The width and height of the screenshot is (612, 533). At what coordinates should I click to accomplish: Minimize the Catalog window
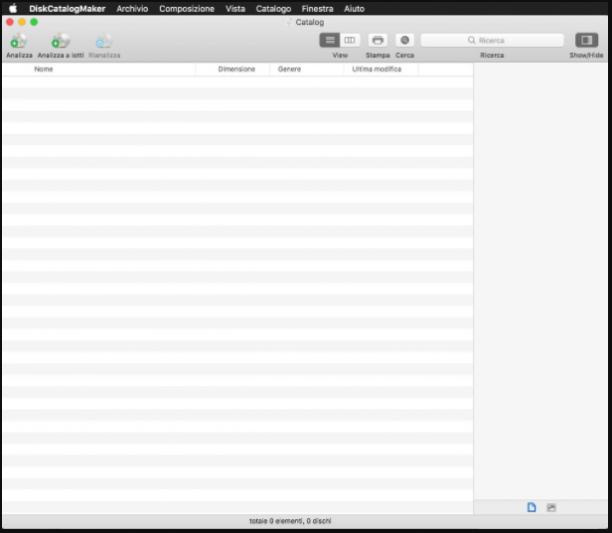22,22
